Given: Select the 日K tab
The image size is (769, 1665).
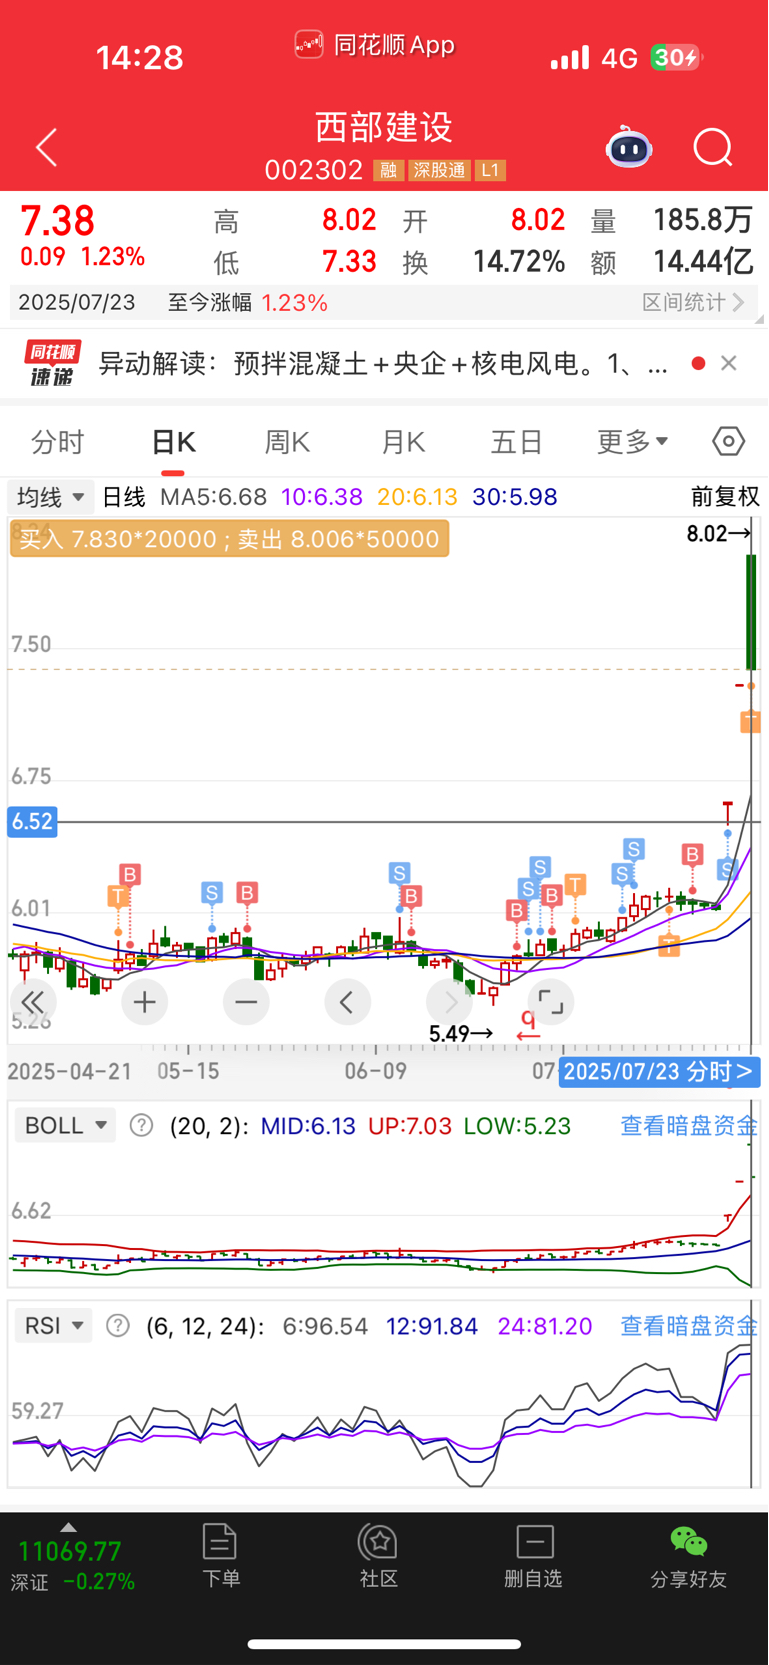Looking at the screenshot, I should tap(173, 441).
